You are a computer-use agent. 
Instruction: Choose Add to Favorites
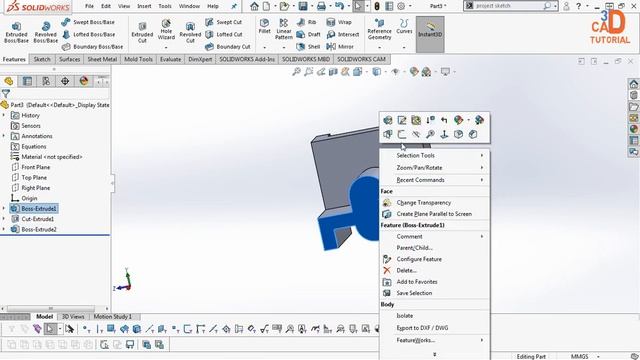tap(434, 282)
